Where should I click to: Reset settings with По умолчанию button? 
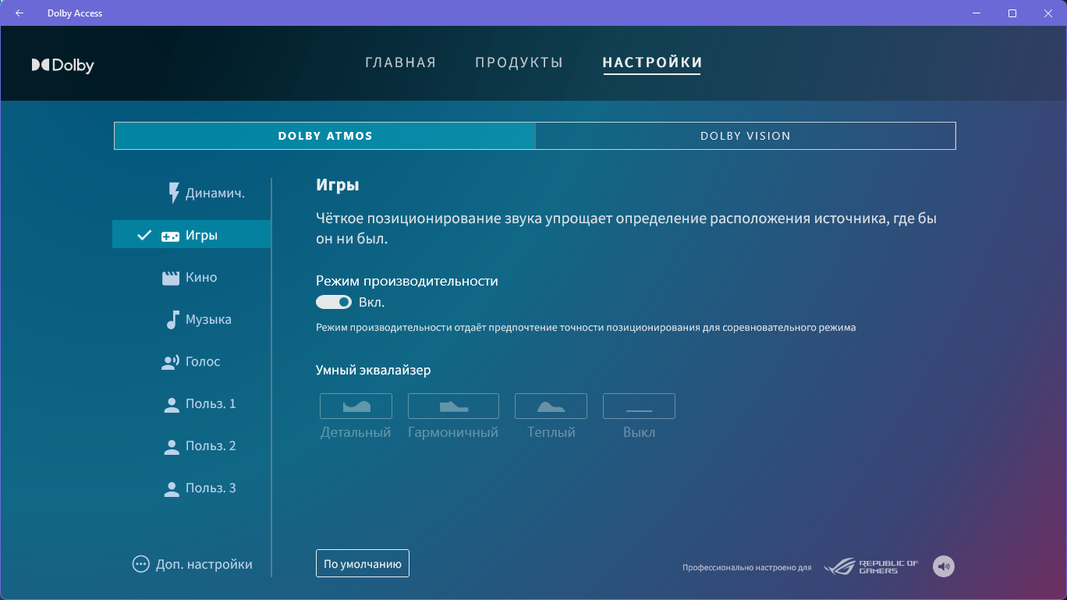[x=363, y=563]
